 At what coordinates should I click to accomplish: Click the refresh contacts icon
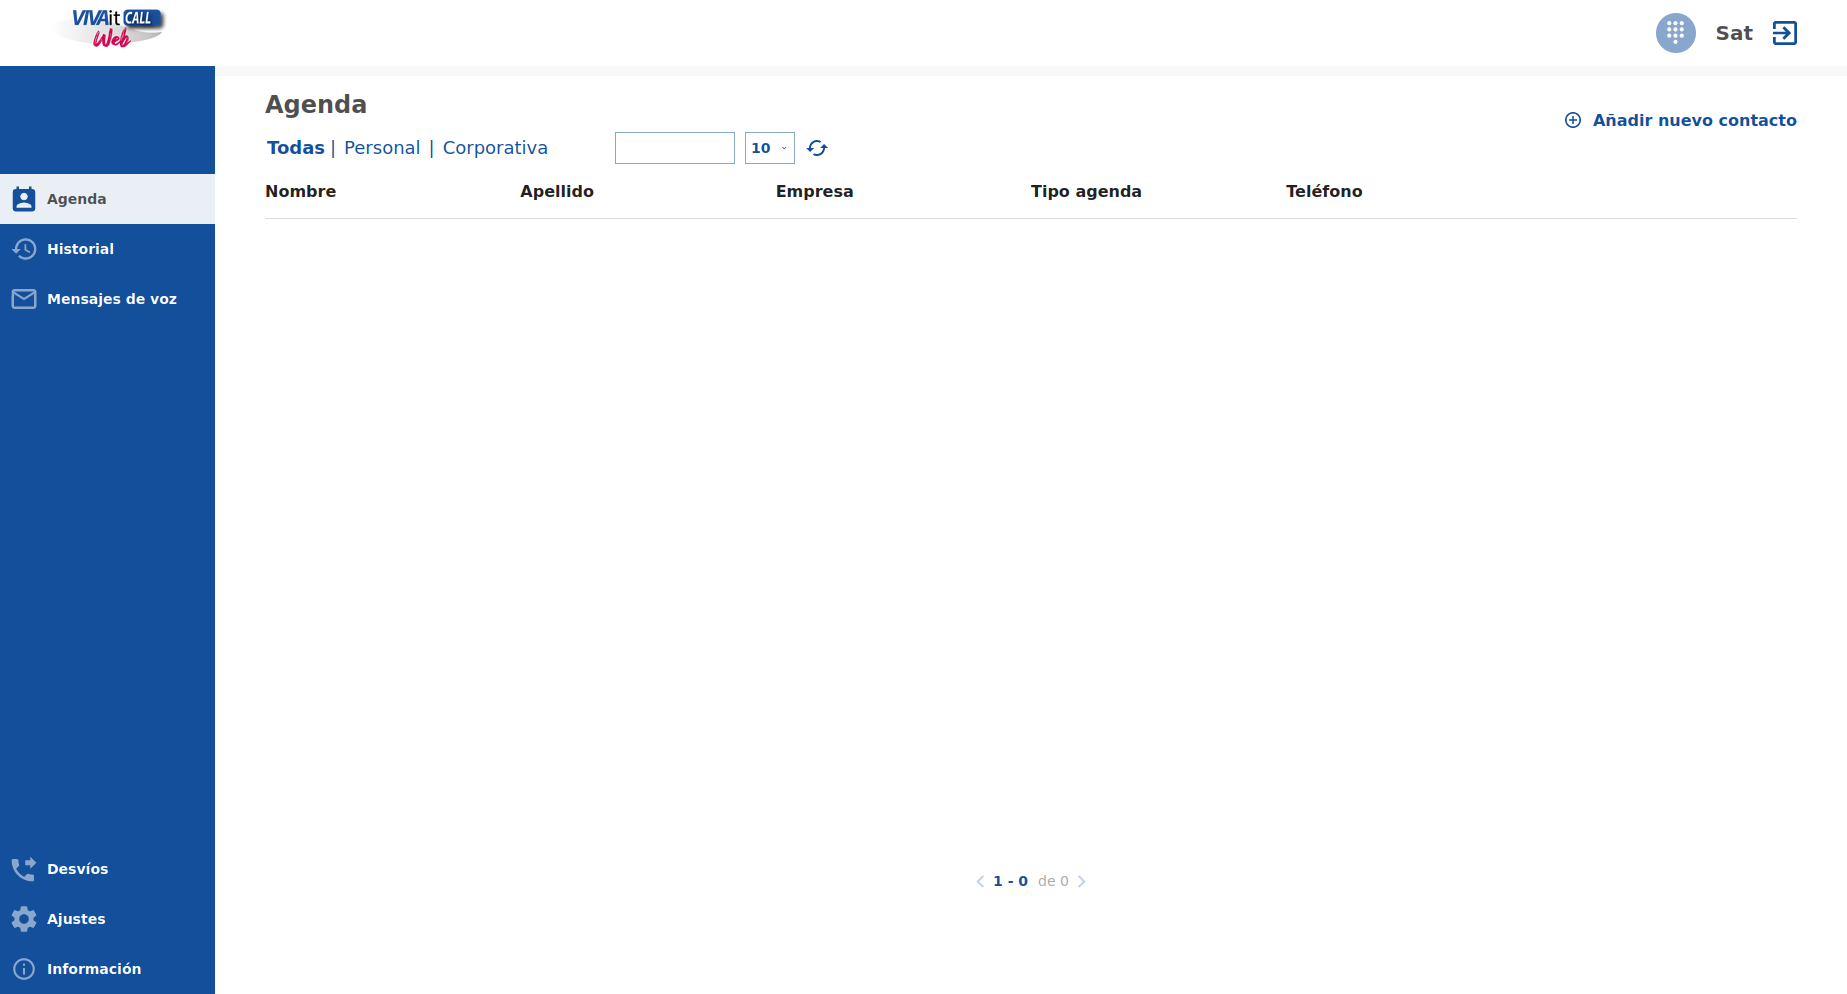coord(817,148)
